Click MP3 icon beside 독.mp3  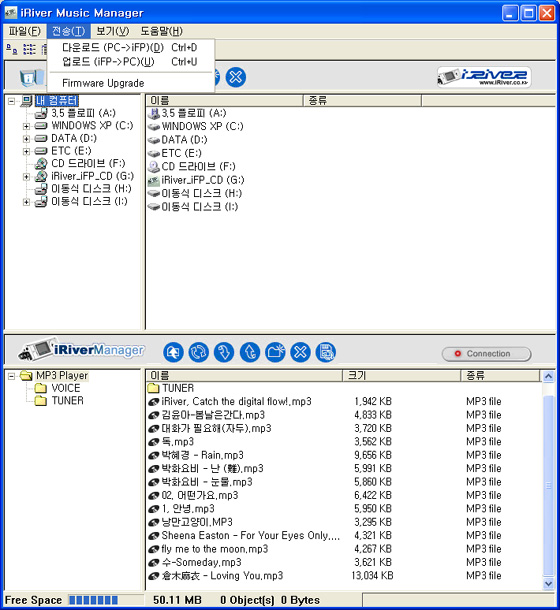(x=154, y=442)
